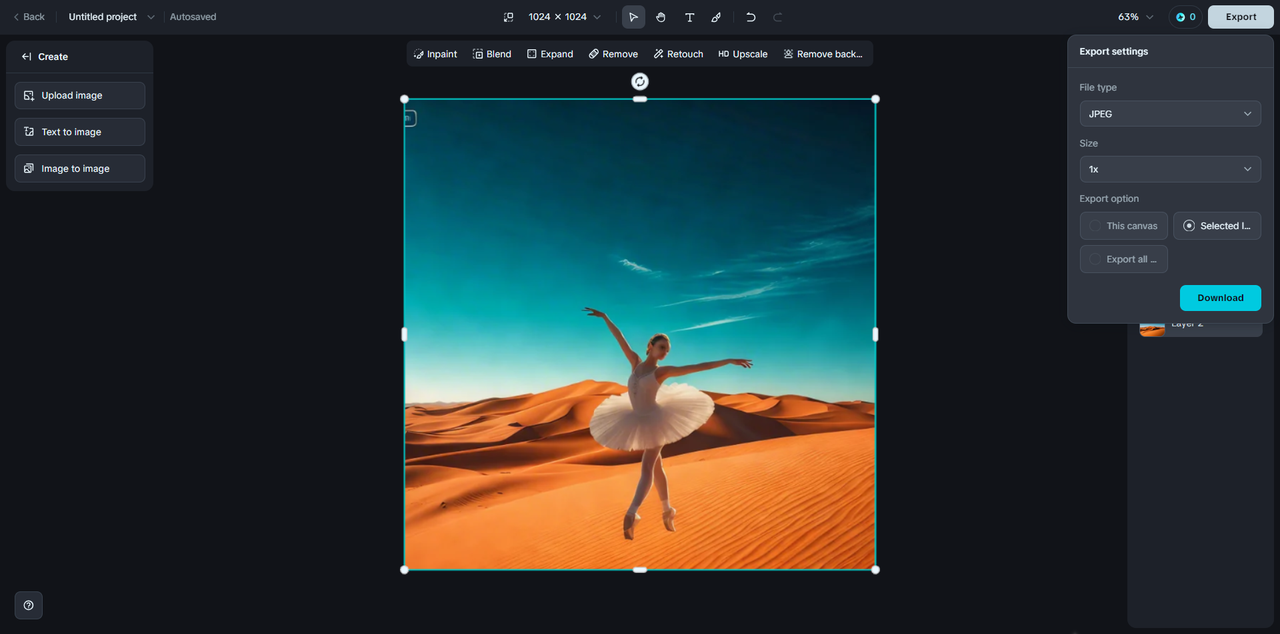Choose the Inpaint tool

click(435, 54)
